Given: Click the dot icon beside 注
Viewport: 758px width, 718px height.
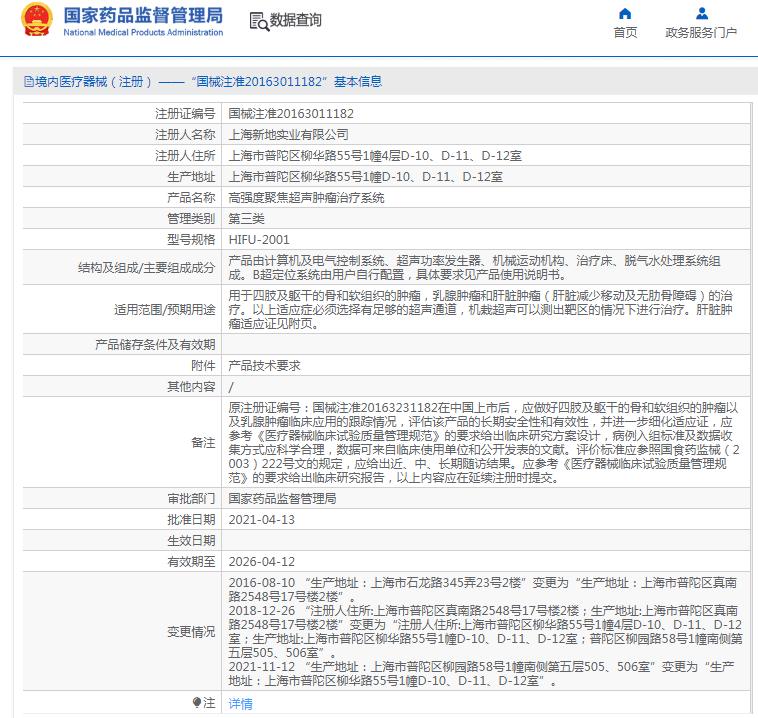Looking at the screenshot, I should point(197,702).
